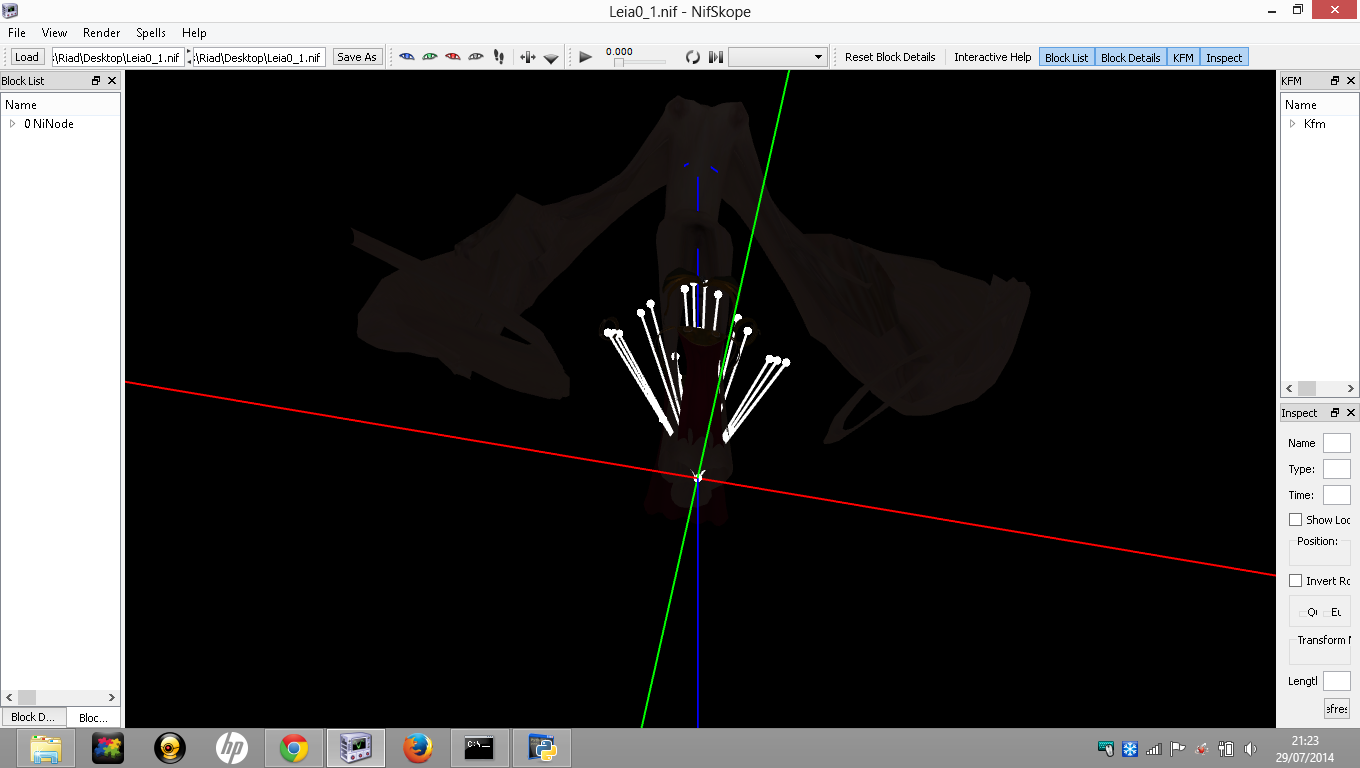Open File Explorer from taskbar
Viewport: 1360px width, 768px height.
coord(46,748)
